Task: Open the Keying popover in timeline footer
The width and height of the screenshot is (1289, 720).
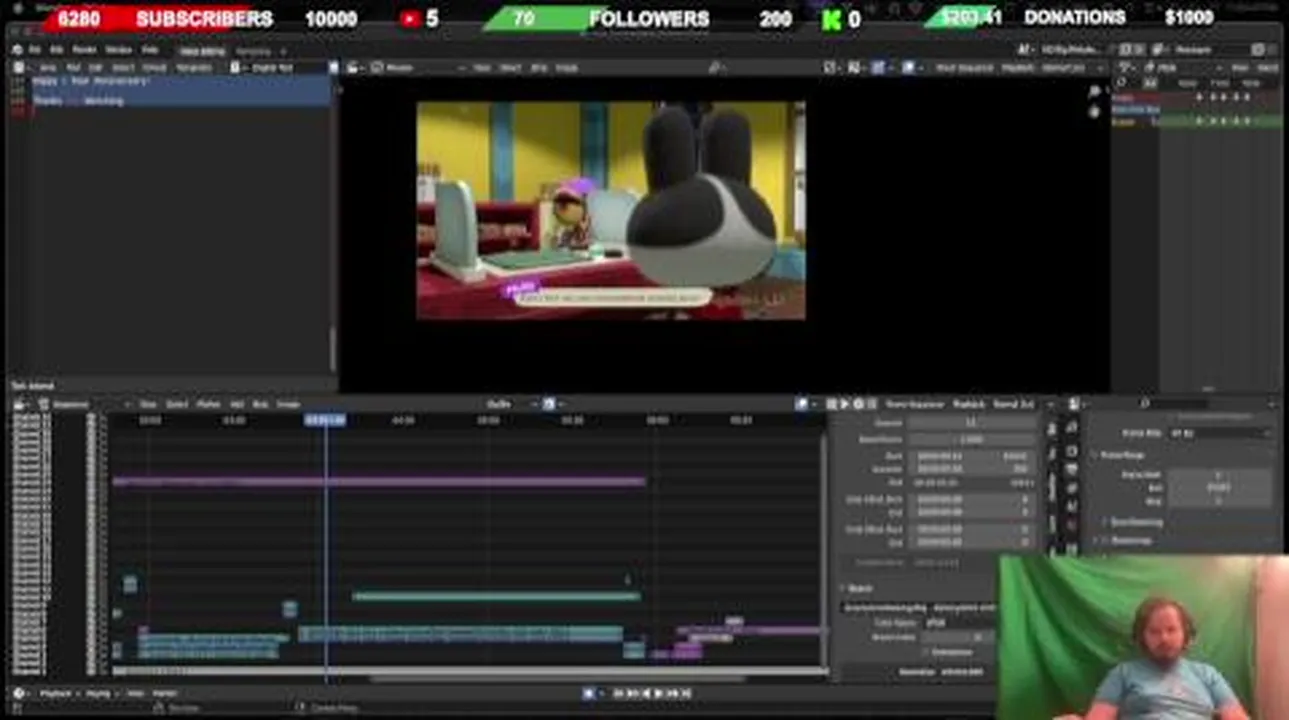Action: (x=100, y=693)
